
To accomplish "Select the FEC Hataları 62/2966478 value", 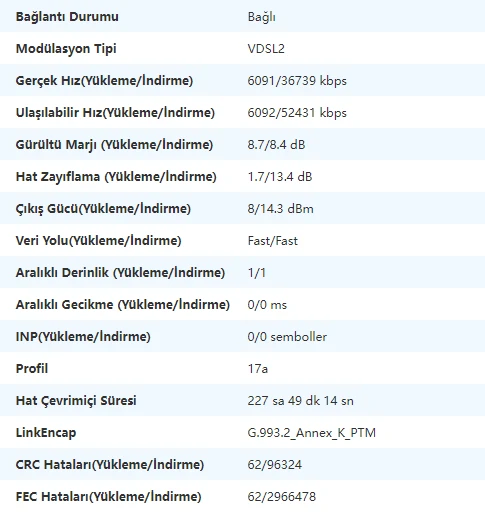I will [282, 497].
